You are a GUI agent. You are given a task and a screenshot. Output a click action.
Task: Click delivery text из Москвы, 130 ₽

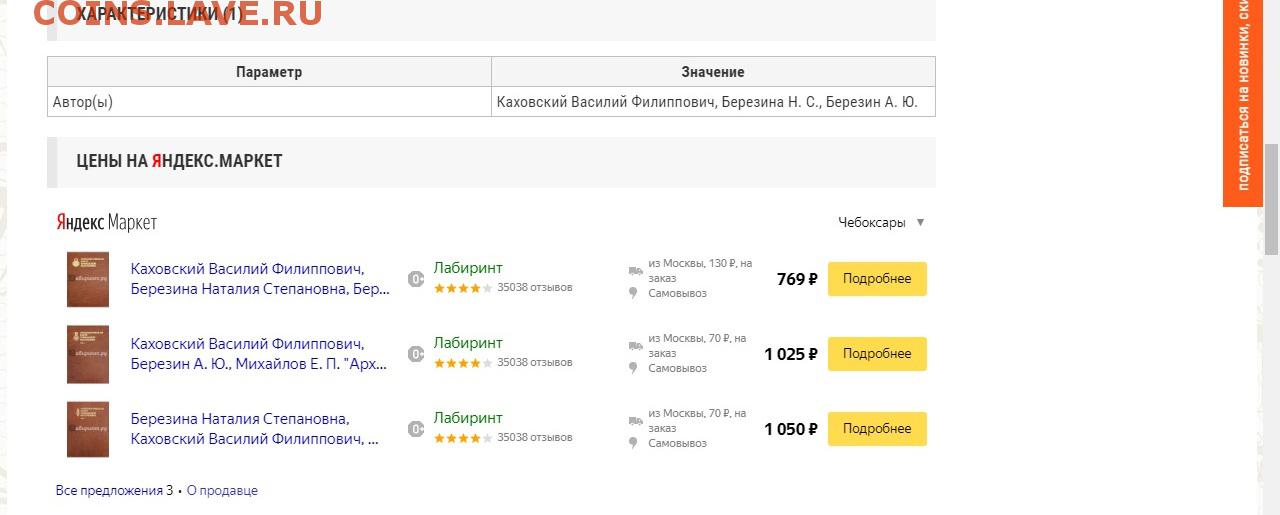pos(700,270)
